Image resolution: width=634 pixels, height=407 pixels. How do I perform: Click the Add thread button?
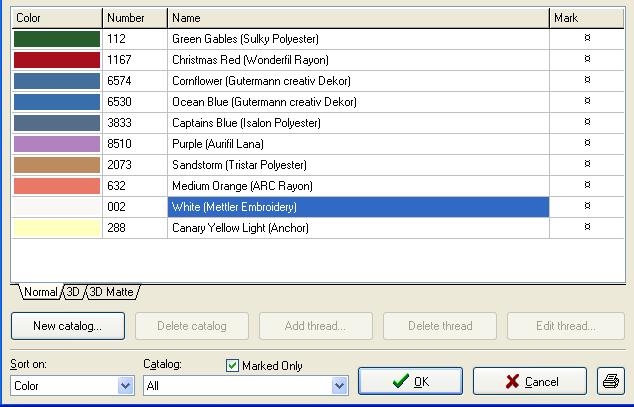(x=316, y=326)
